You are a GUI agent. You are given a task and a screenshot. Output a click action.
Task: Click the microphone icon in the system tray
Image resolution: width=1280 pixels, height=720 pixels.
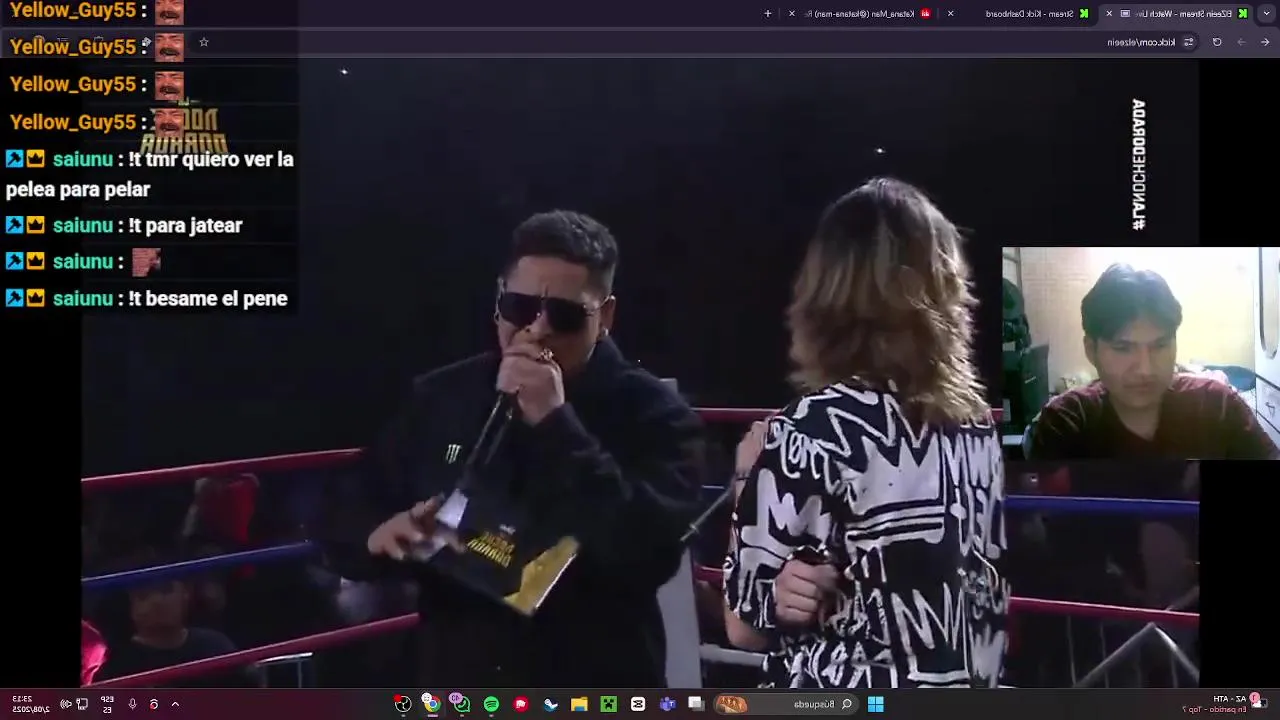coord(132,704)
